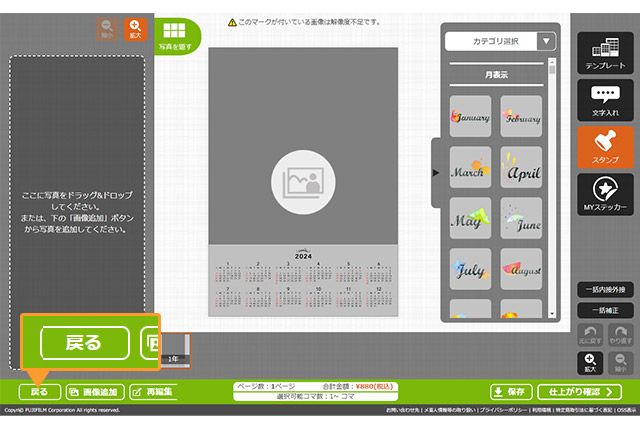Choose the January month stamp
This screenshot has width=640, height=427.
tap(470, 116)
